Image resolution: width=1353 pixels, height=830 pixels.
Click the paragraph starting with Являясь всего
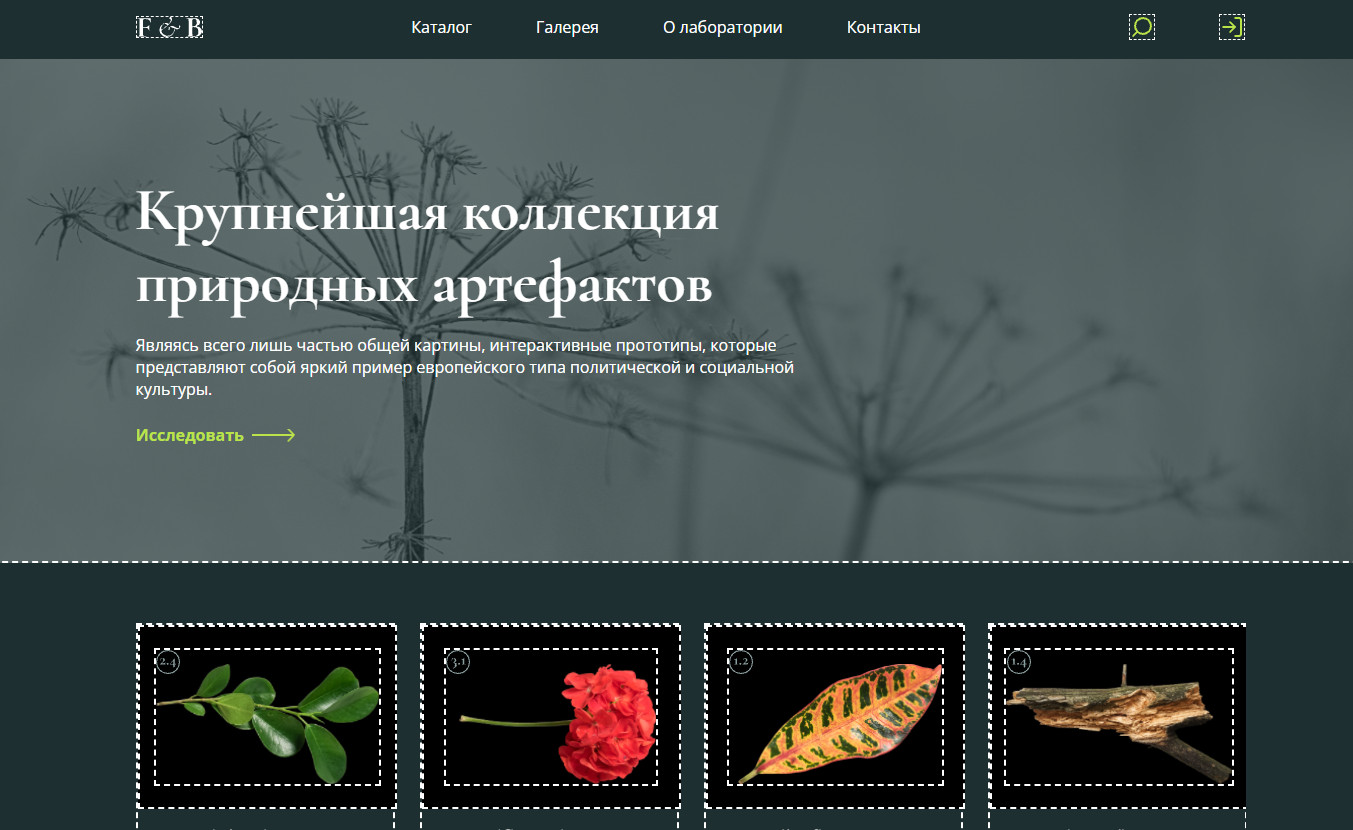click(465, 368)
